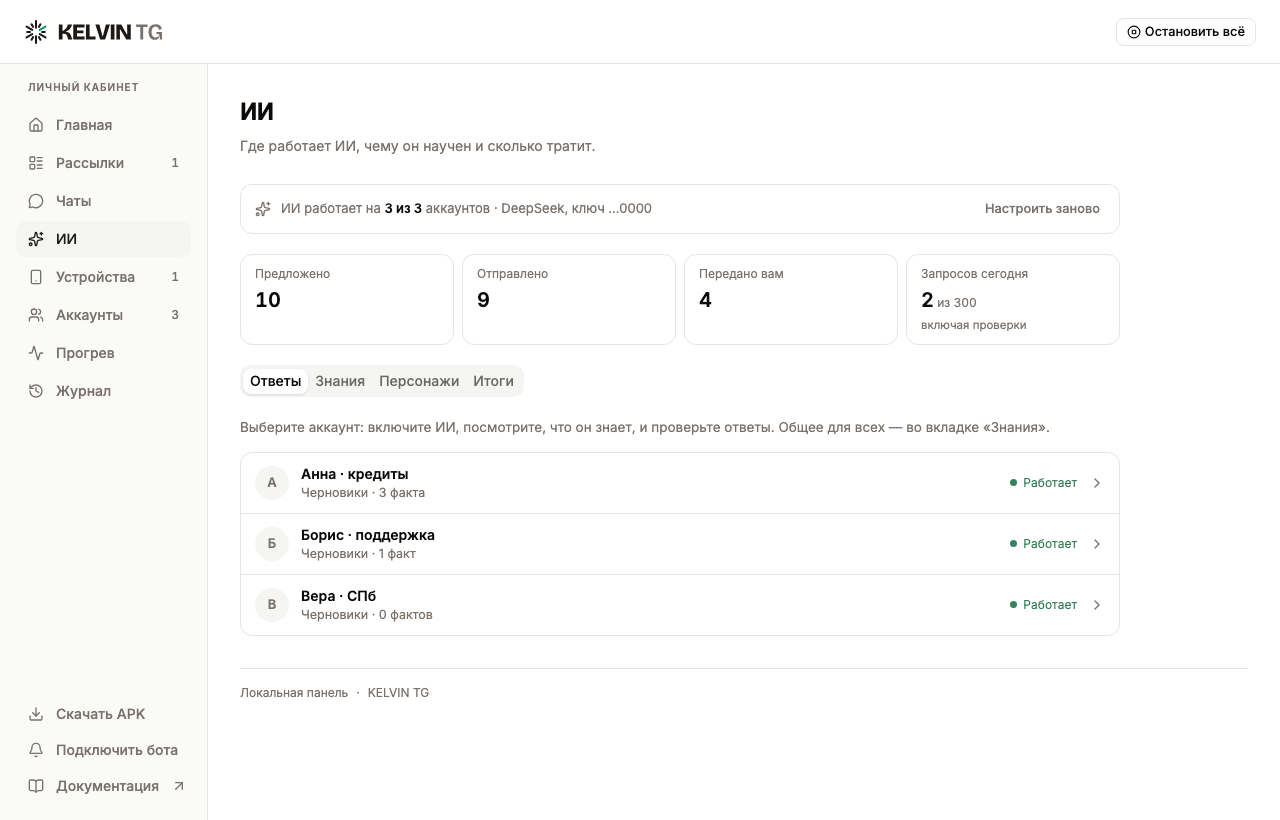Click the Работает status of Борис · поддержка

tap(1044, 544)
